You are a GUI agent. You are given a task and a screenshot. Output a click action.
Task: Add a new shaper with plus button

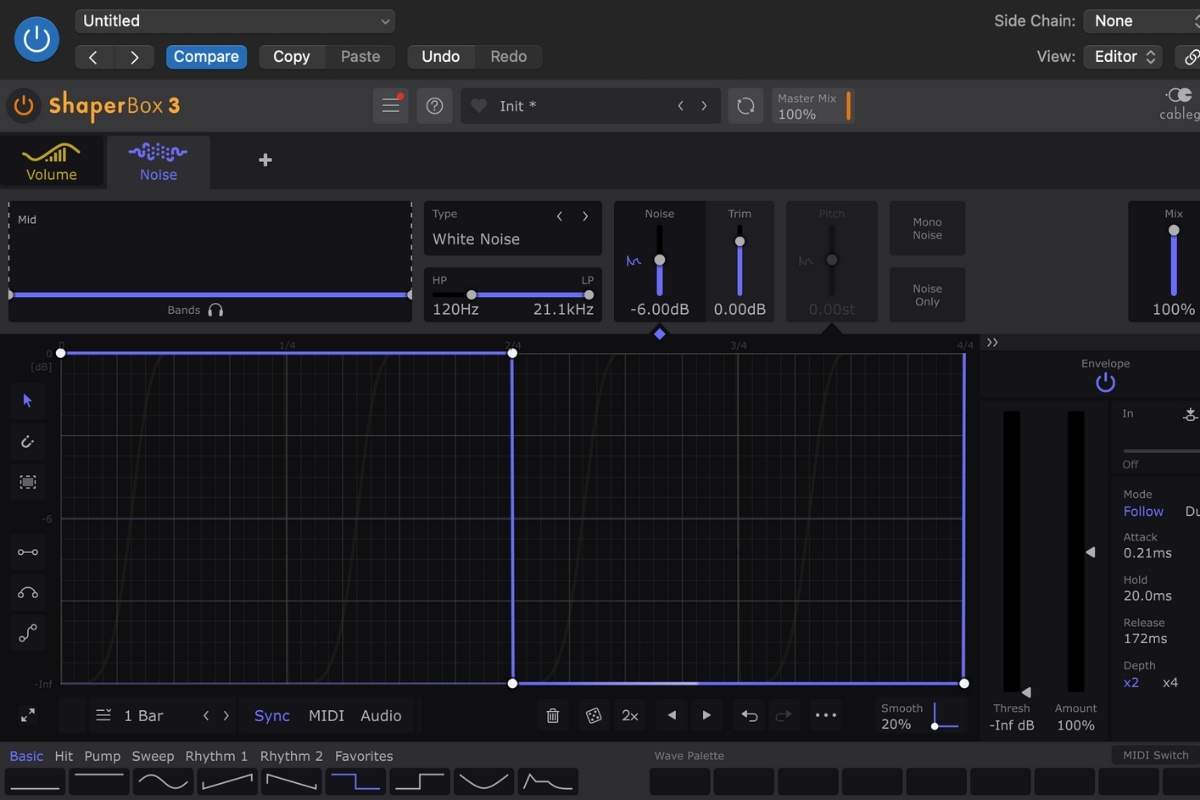pyautogui.click(x=265, y=160)
